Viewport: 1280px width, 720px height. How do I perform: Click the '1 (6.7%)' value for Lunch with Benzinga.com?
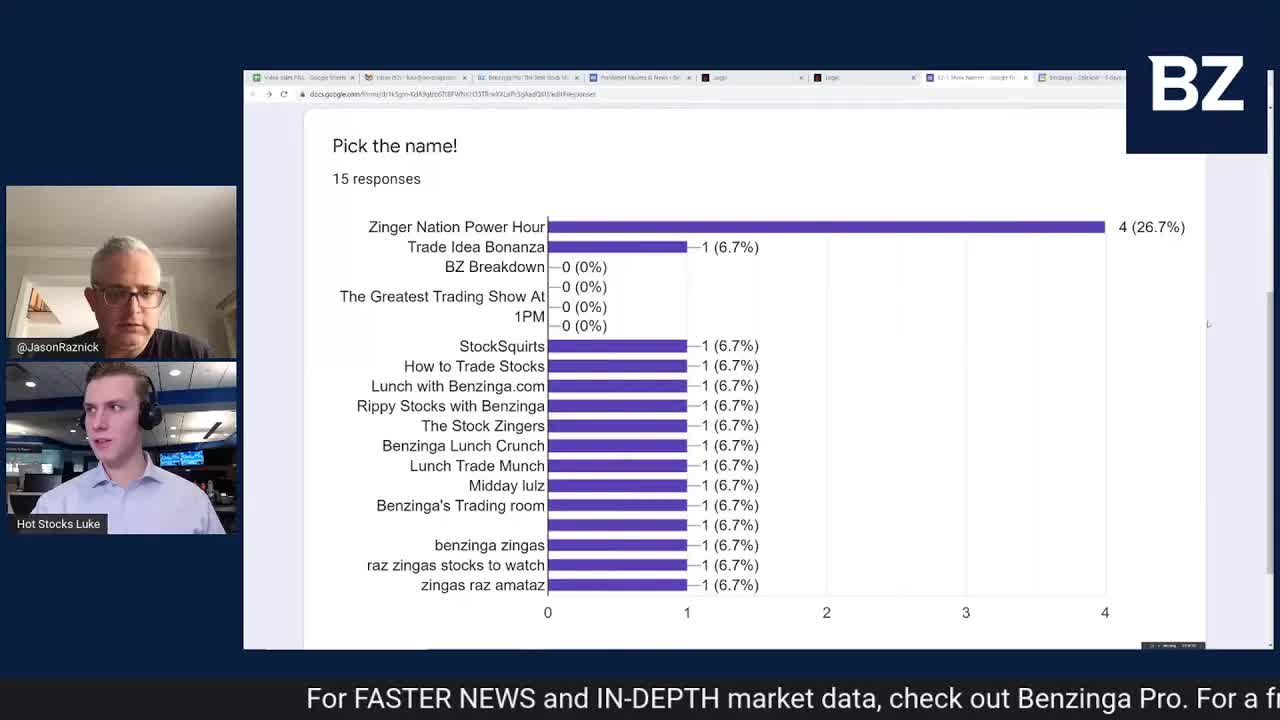[730, 386]
